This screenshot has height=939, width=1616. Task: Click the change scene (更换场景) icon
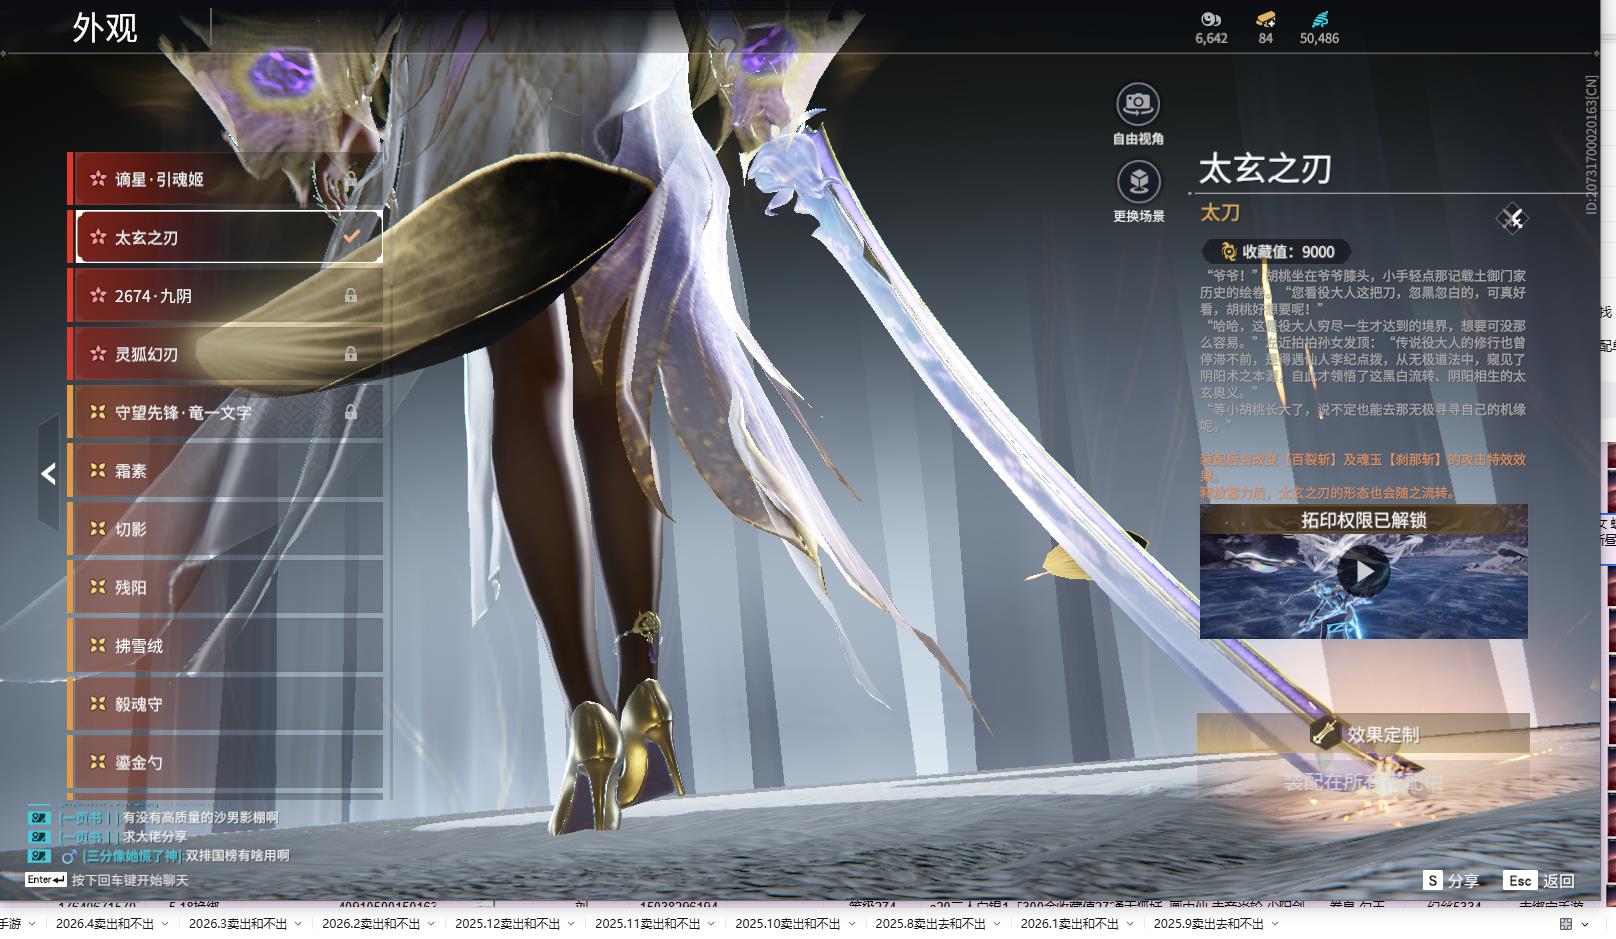click(x=1138, y=181)
